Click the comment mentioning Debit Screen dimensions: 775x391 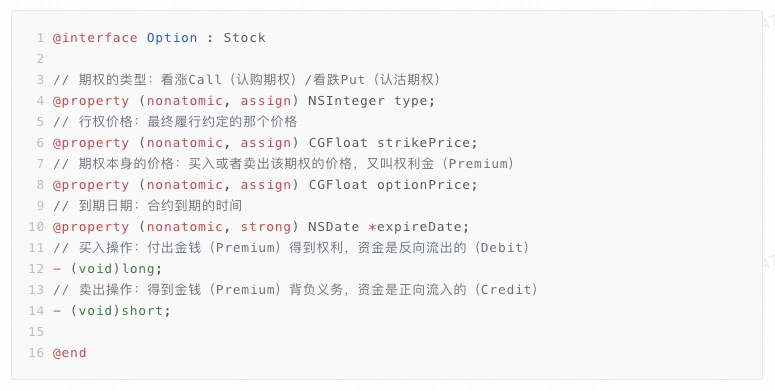pyautogui.click(x=291, y=248)
